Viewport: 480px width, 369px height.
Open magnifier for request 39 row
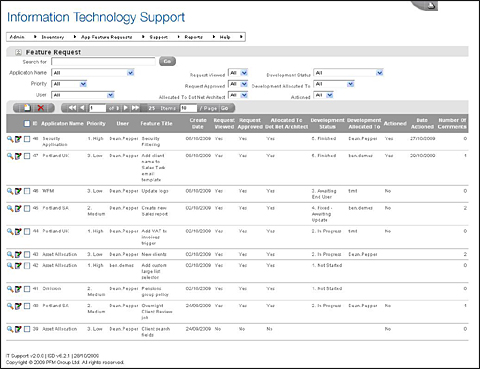pos(10,329)
